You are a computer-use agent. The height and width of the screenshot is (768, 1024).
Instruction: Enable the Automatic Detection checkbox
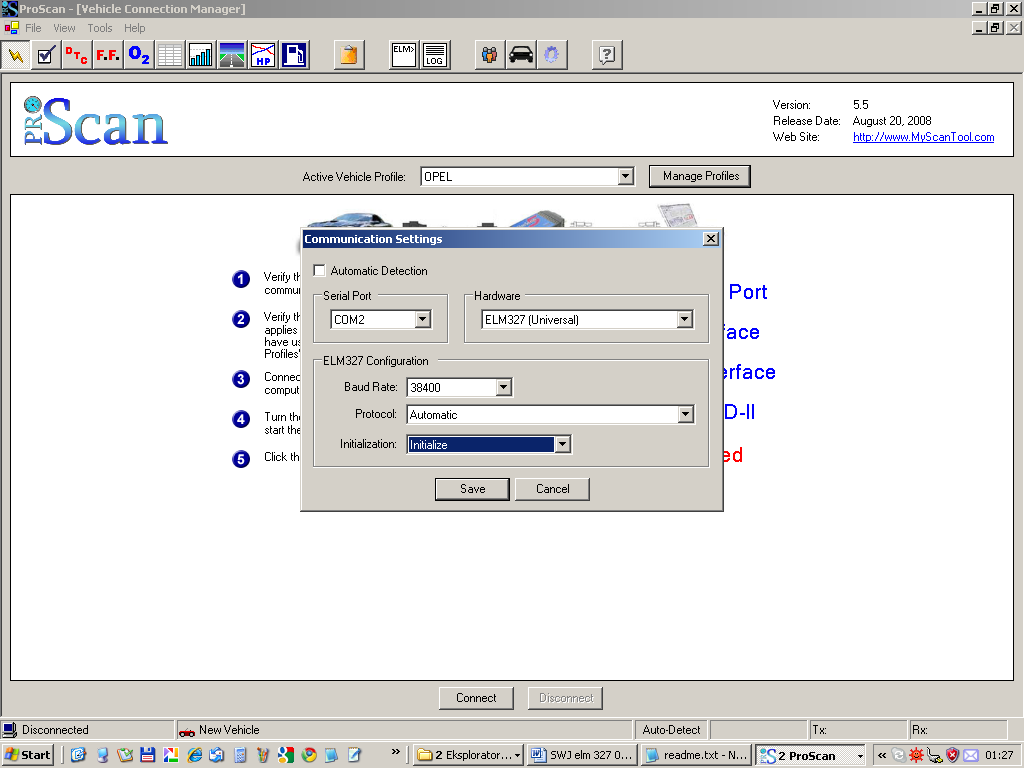point(319,270)
